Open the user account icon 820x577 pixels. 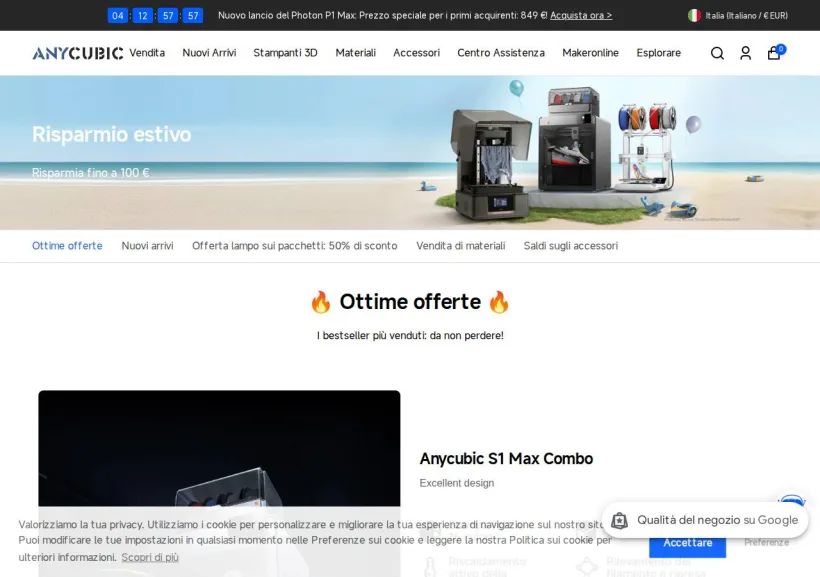pos(745,53)
